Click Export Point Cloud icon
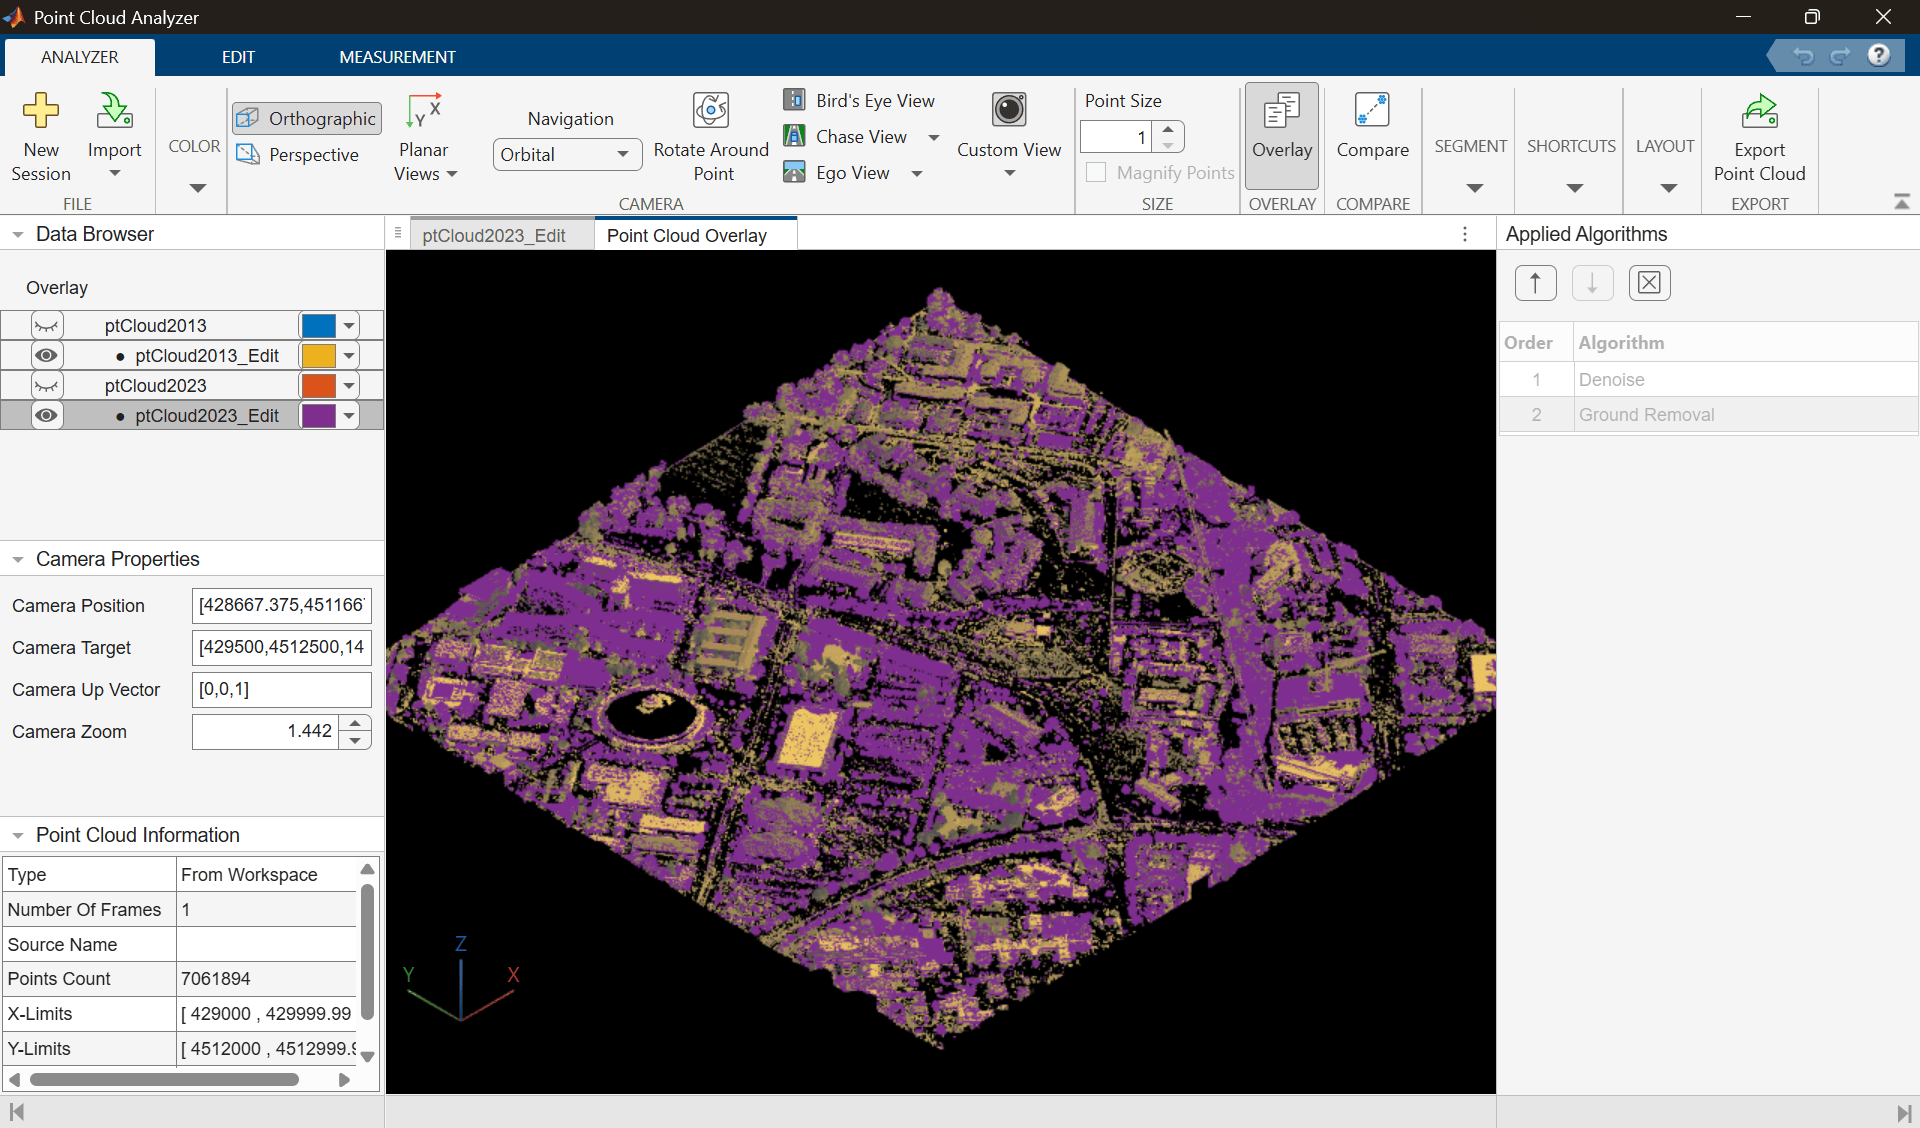1920x1128 pixels. (x=1759, y=112)
